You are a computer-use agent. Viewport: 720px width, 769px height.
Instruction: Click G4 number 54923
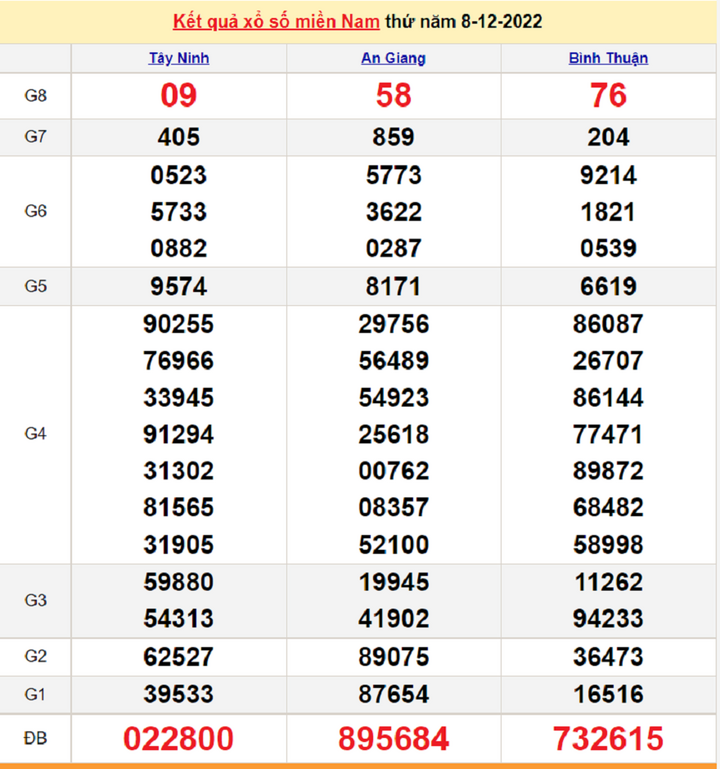coord(393,398)
